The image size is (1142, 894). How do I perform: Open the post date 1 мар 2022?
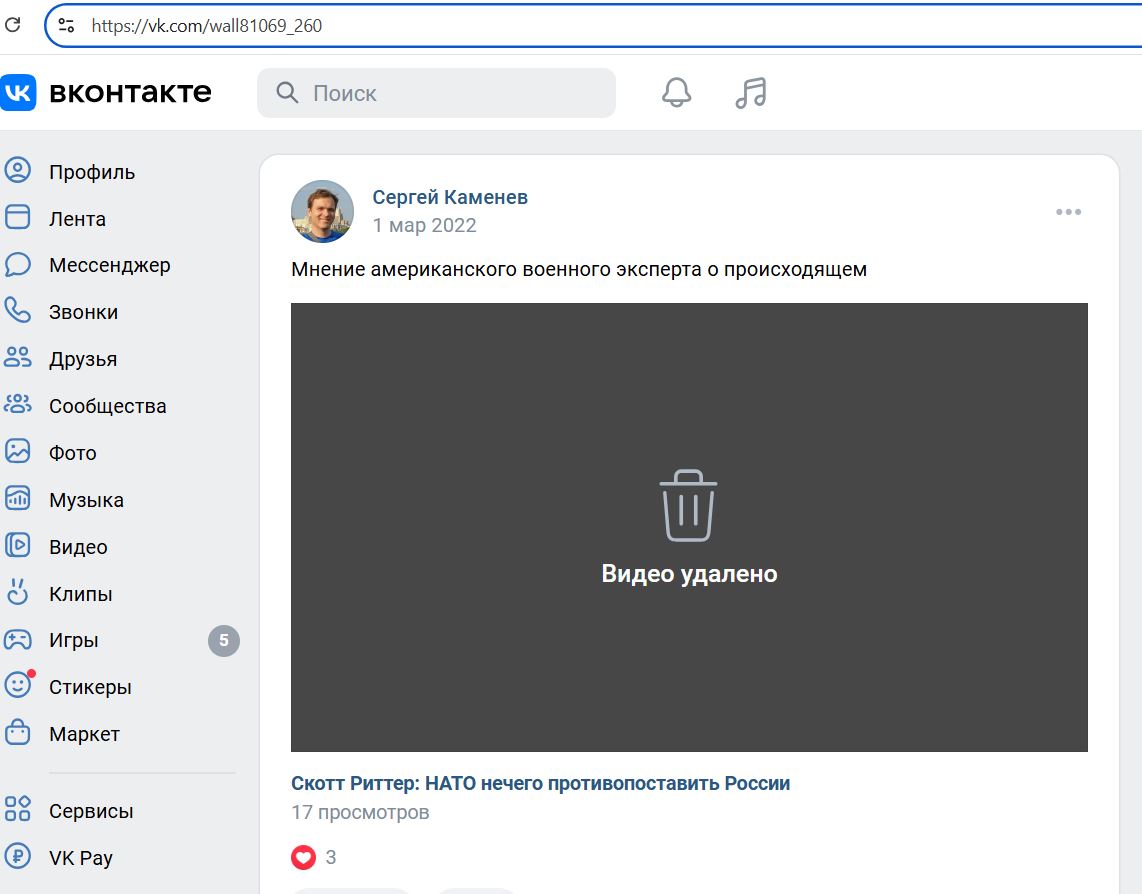425,225
